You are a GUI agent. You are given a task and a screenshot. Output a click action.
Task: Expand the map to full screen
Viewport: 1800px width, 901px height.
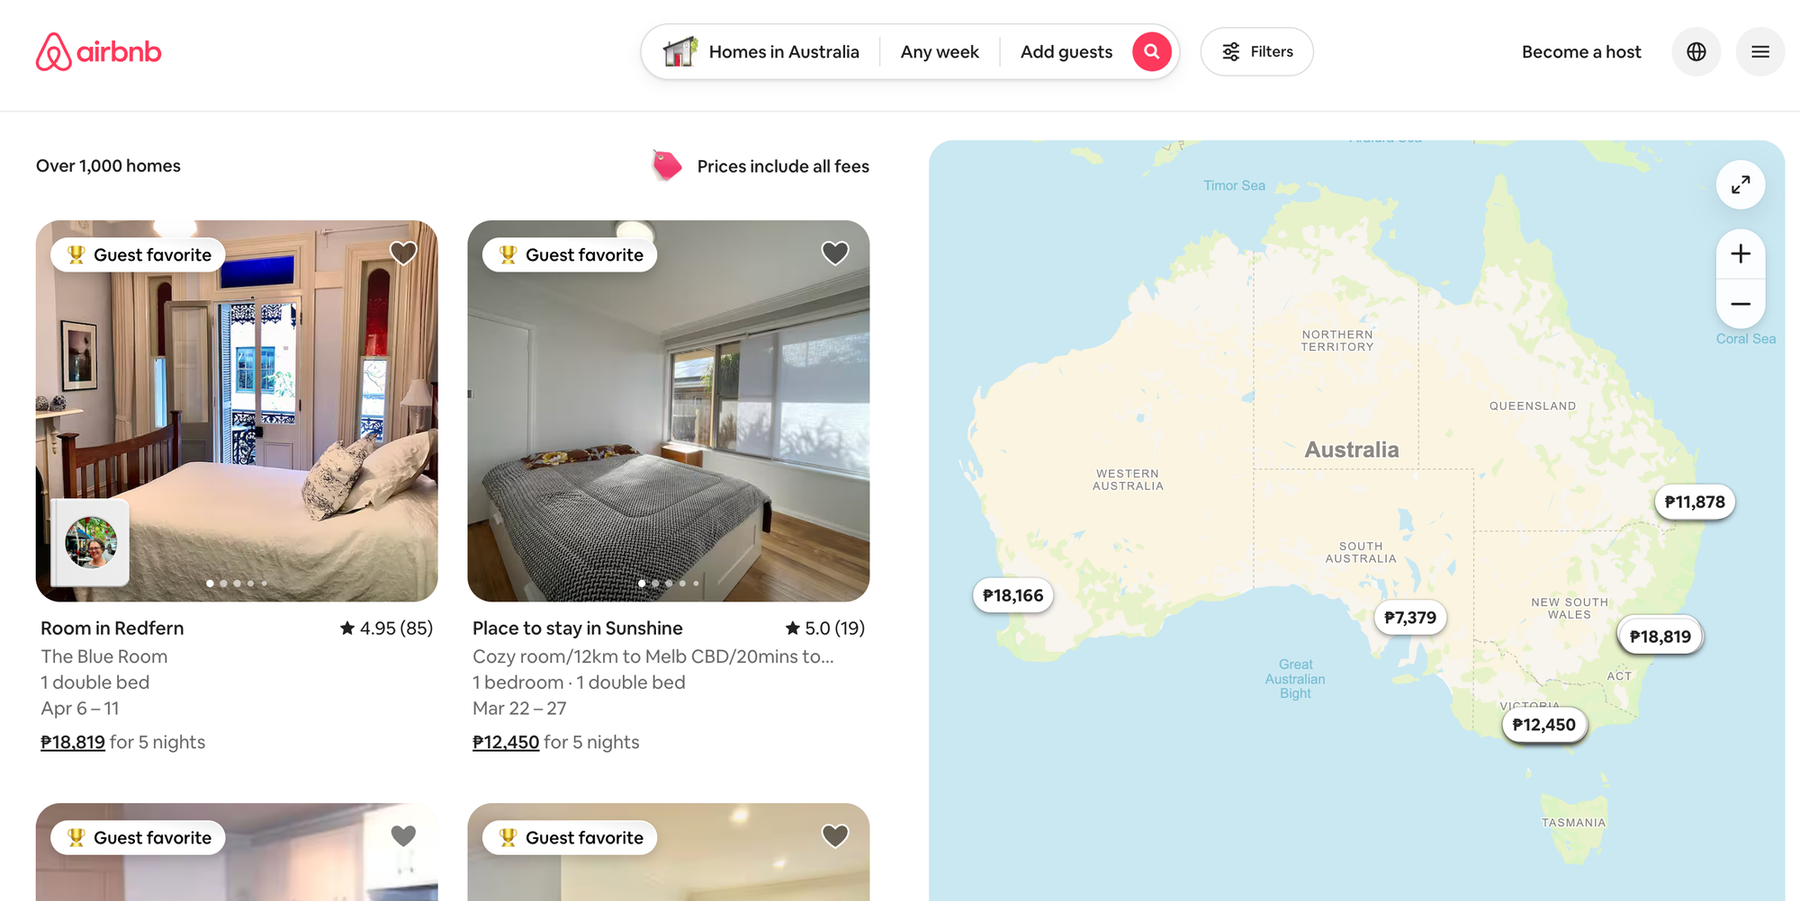pos(1740,185)
